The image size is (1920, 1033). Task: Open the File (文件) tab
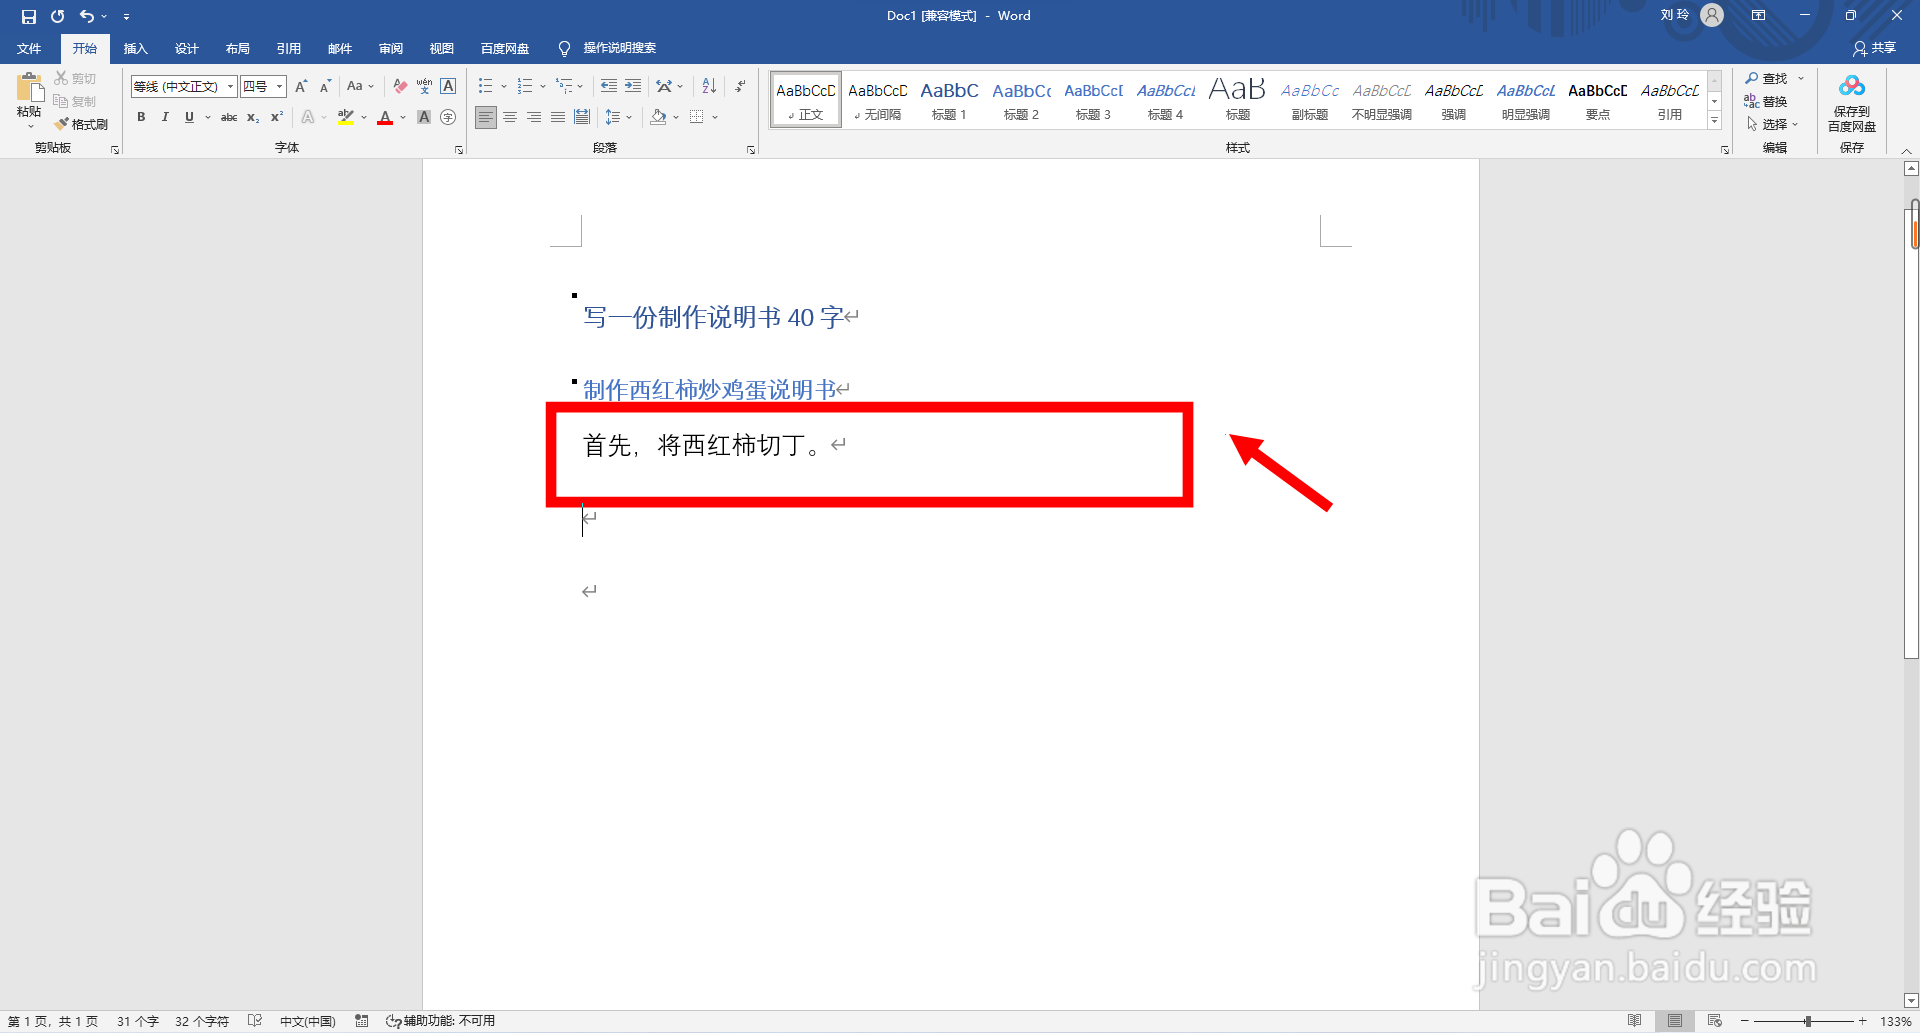[29, 48]
